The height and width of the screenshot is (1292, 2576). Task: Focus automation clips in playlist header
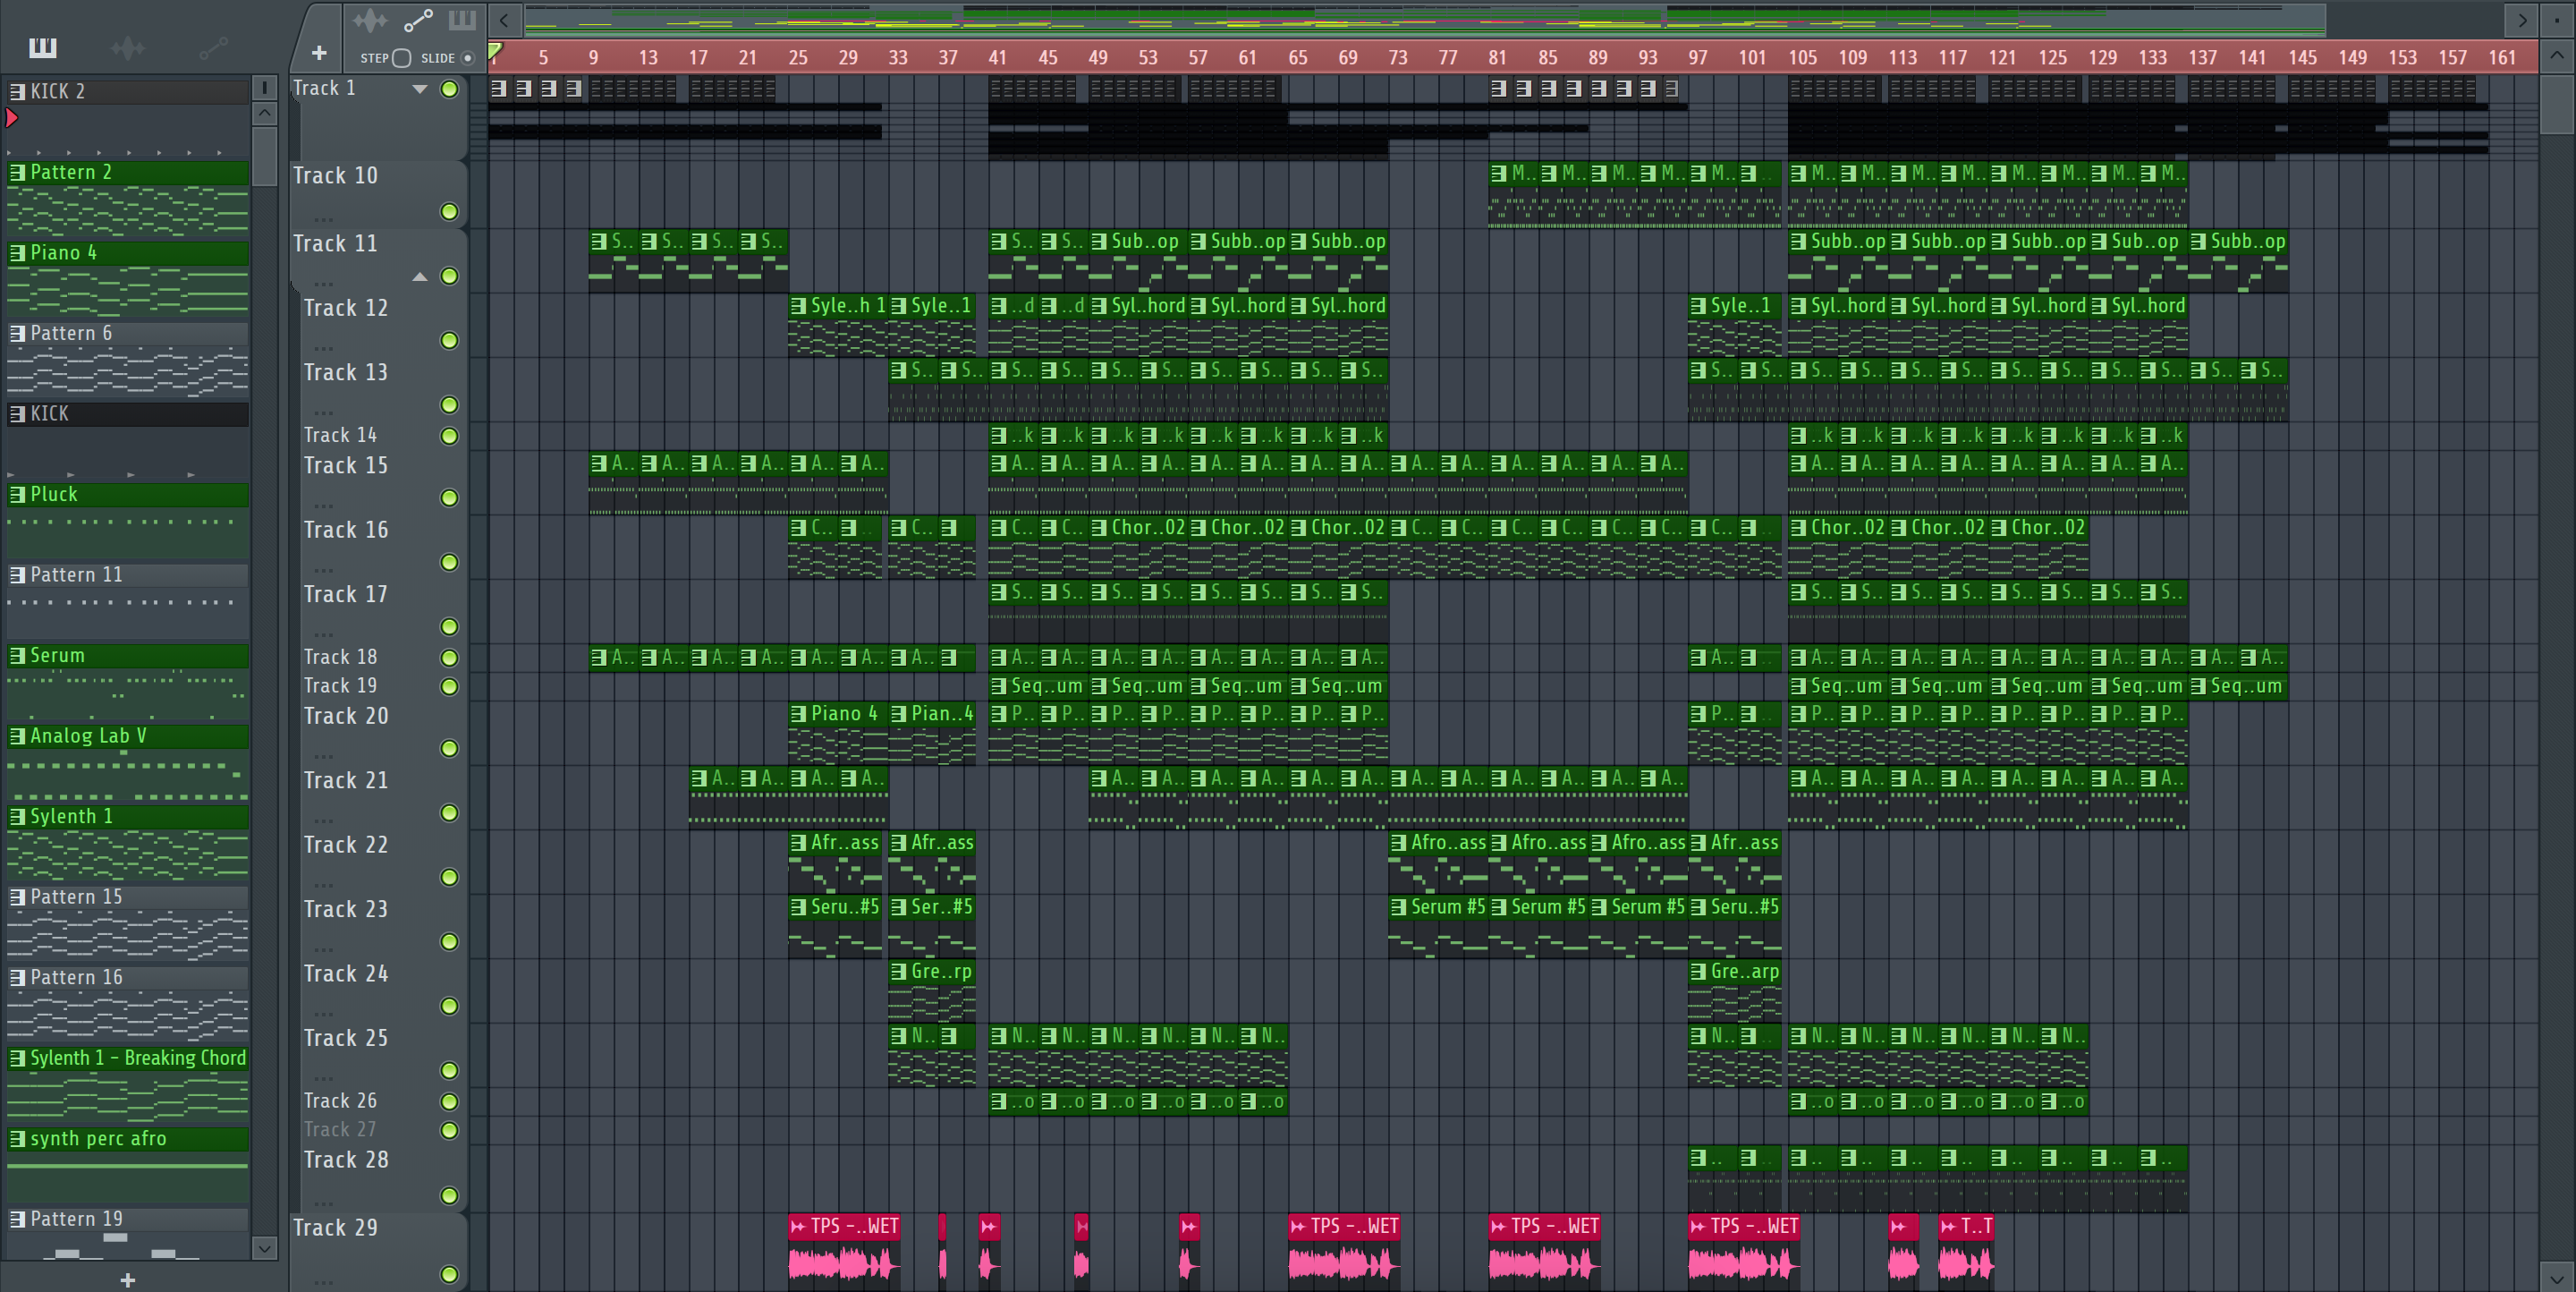(418, 20)
